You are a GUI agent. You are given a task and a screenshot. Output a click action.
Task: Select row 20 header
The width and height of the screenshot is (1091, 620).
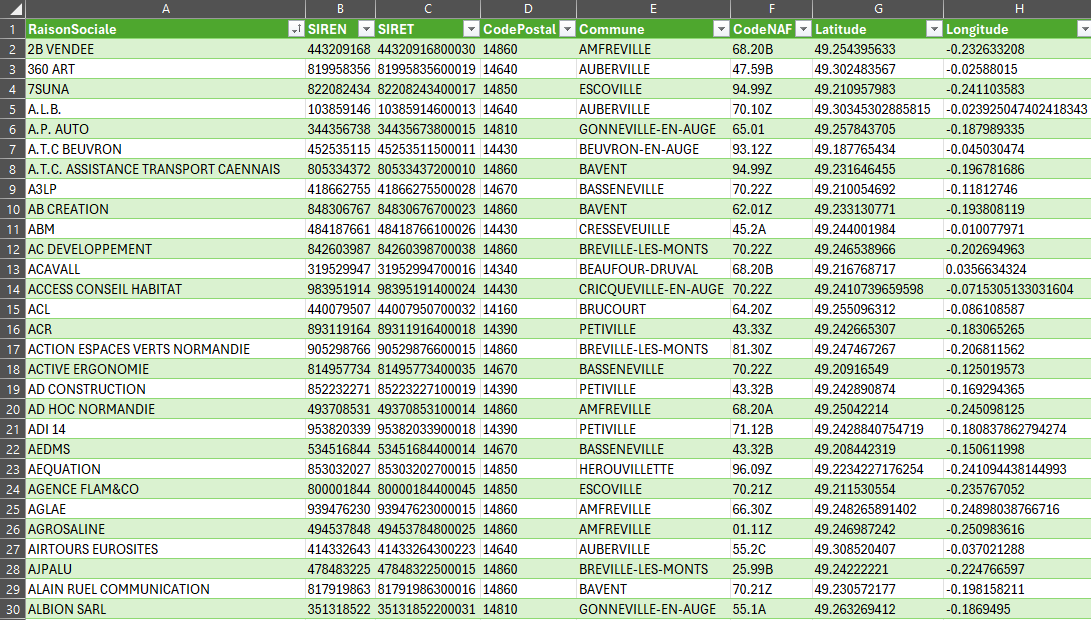(x=13, y=409)
